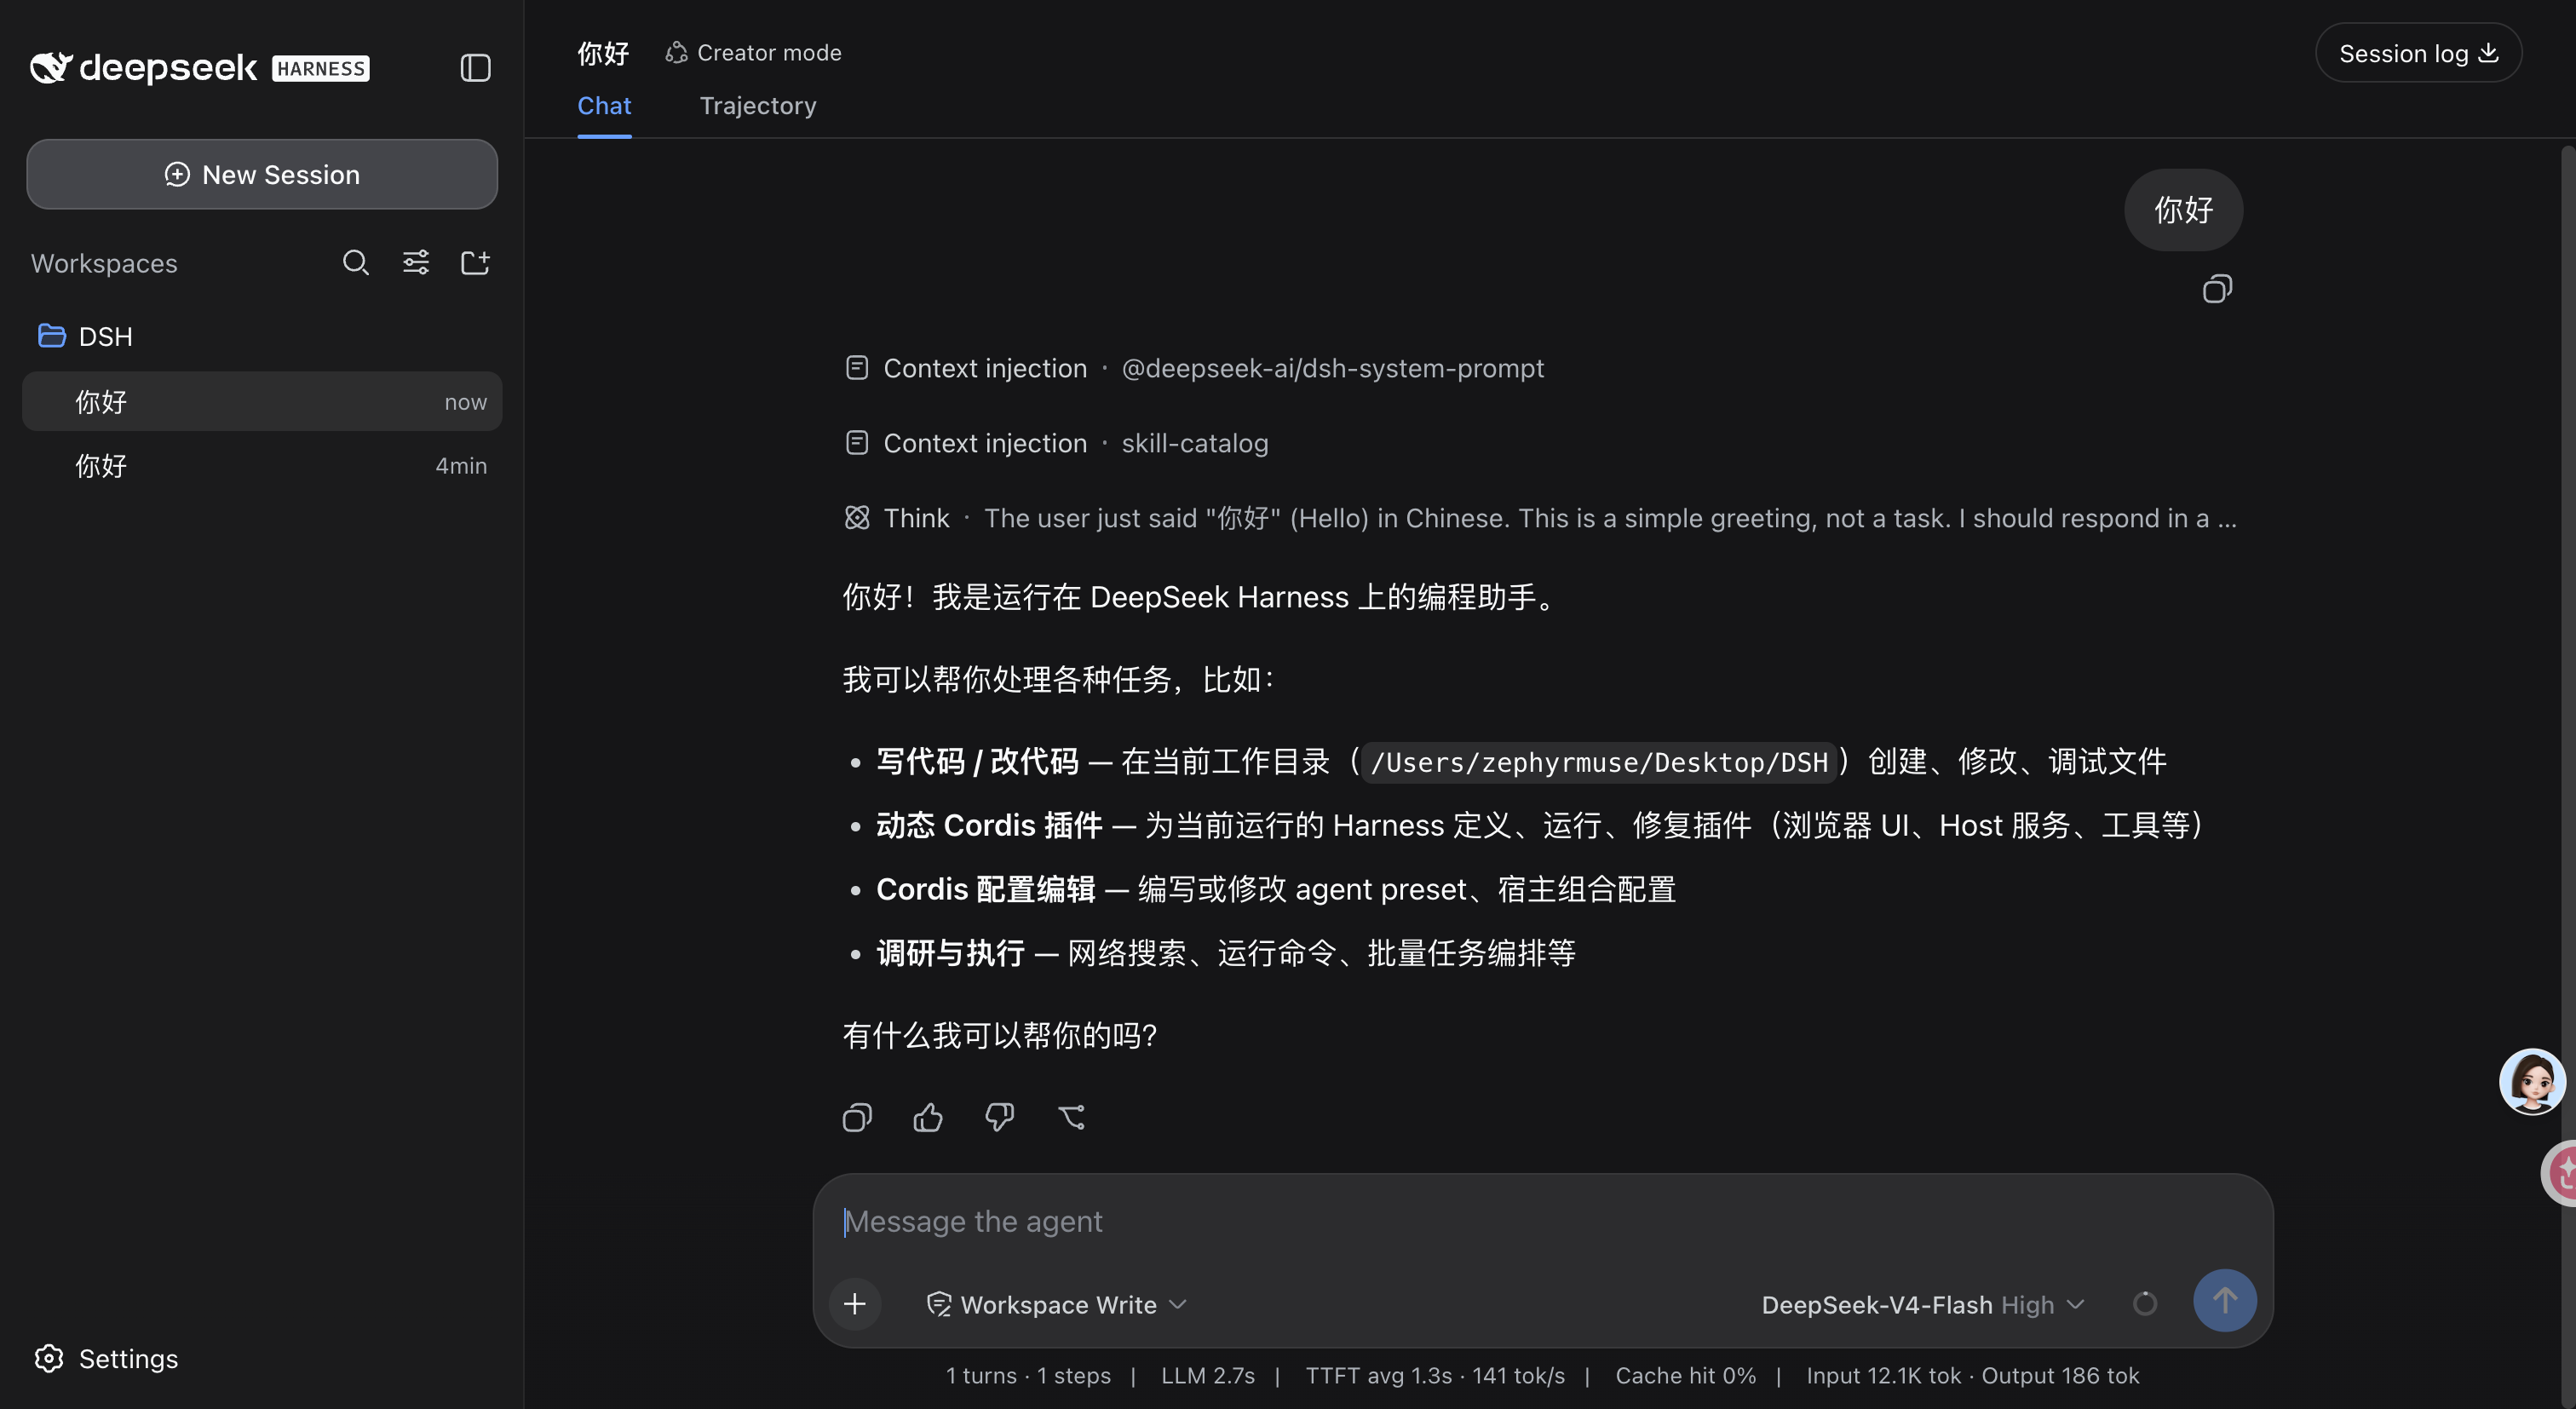Screen dimensions: 2576x1409
Task: Click the /Users/zephyrmuse/Desktop/DSH path
Action: (x=1599, y=762)
